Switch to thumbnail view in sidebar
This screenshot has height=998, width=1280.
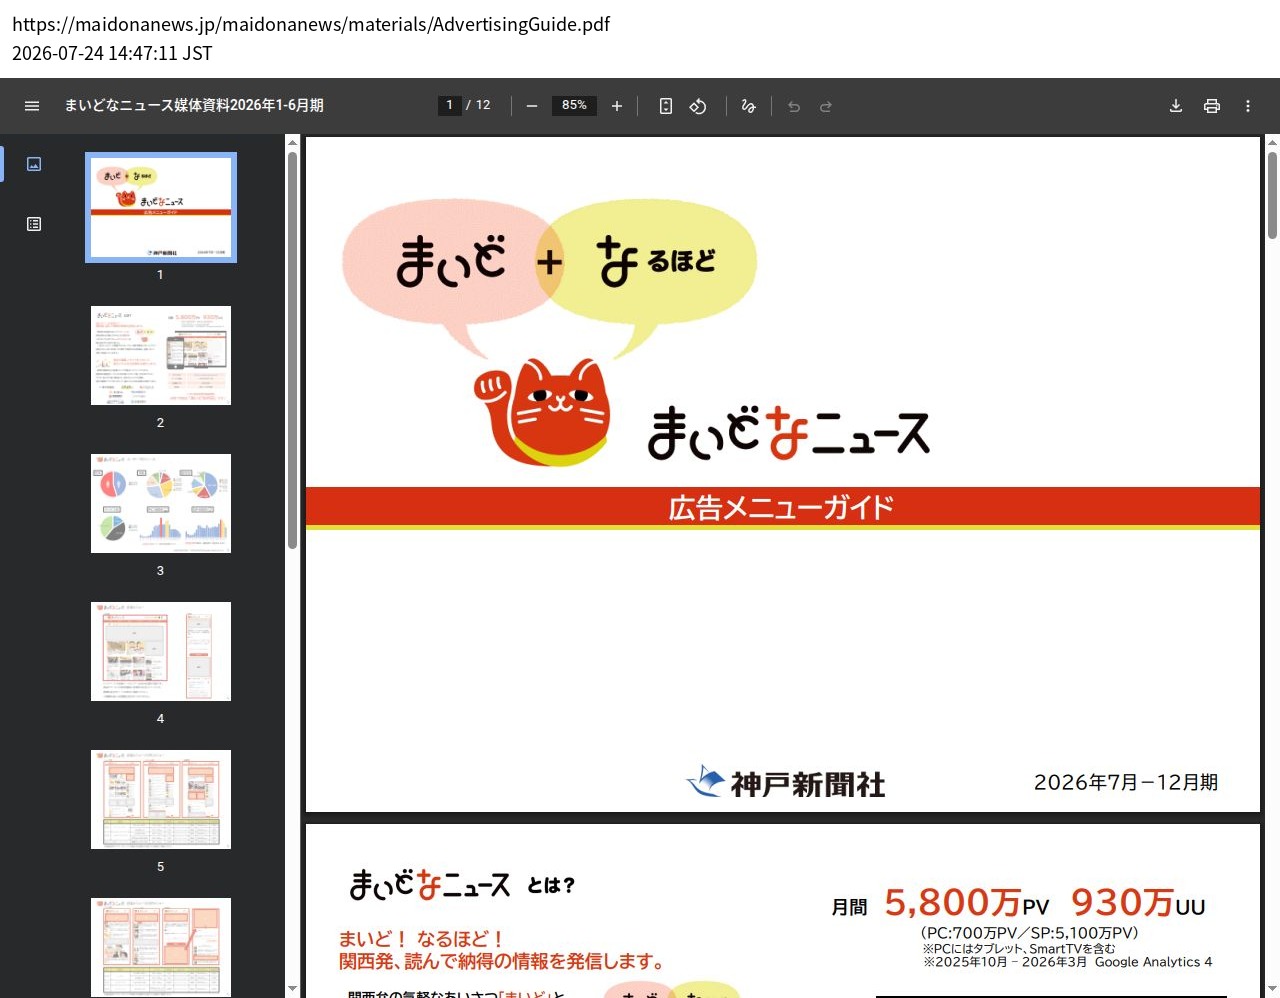(34, 164)
